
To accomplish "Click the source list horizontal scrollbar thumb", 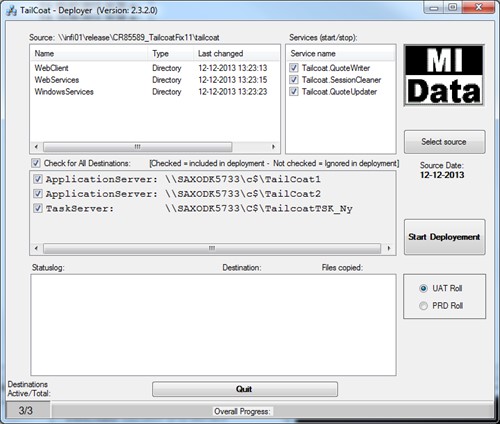I will pyautogui.click(x=137, y=147).
